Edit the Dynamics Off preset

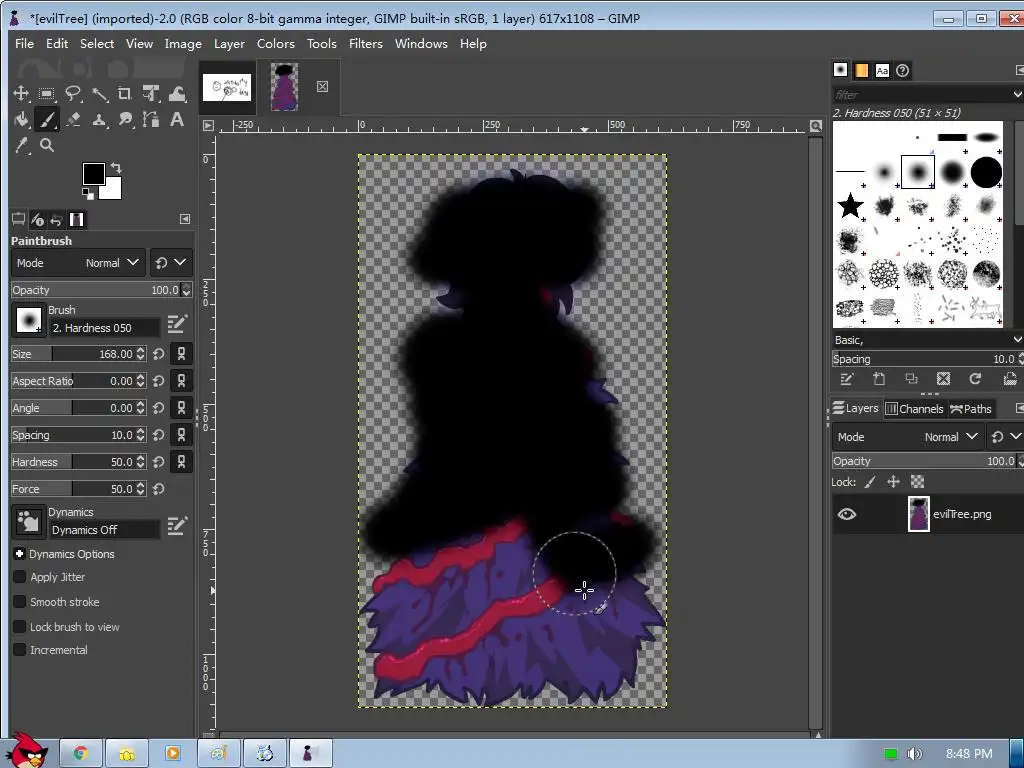(x=177, y=526)
